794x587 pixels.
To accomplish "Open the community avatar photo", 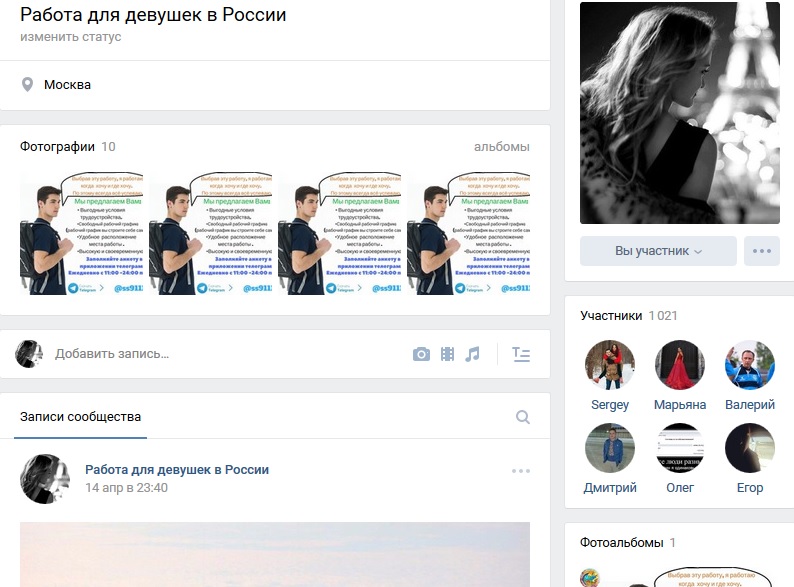I will 680,113.
